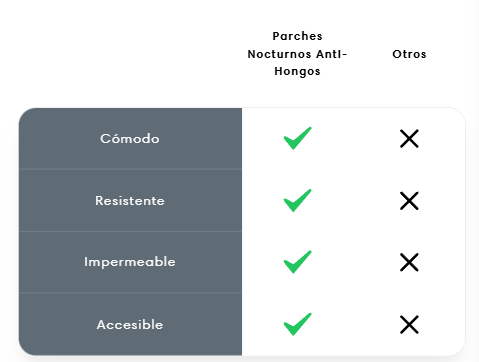Click the word Hongos in header
The image size is (479, 362).
(x=297, y=71)
